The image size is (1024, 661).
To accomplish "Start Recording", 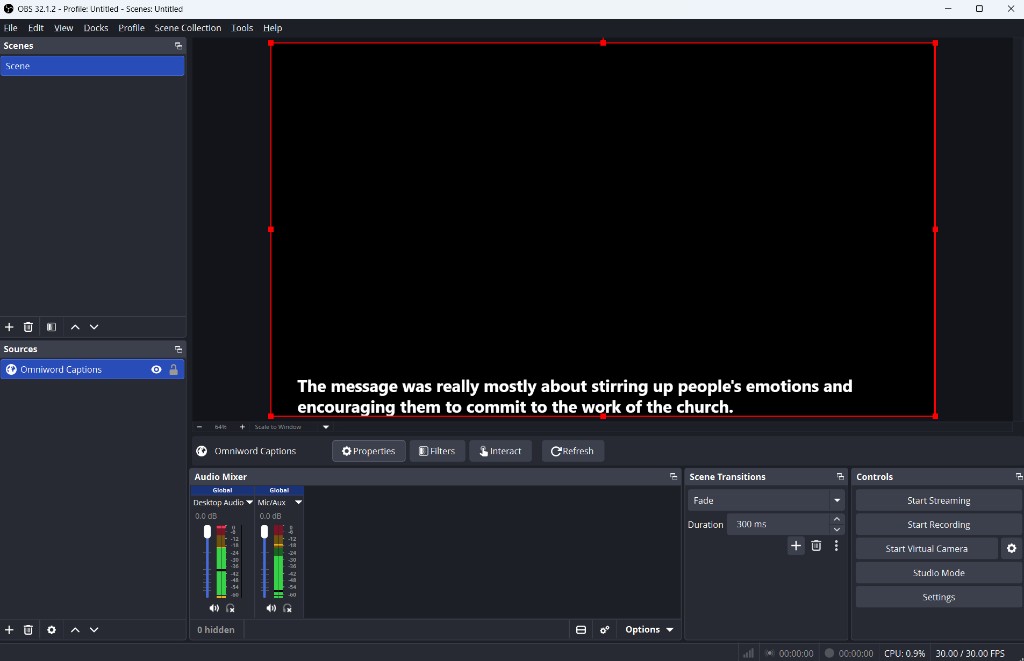I will (x=938, y=525).
